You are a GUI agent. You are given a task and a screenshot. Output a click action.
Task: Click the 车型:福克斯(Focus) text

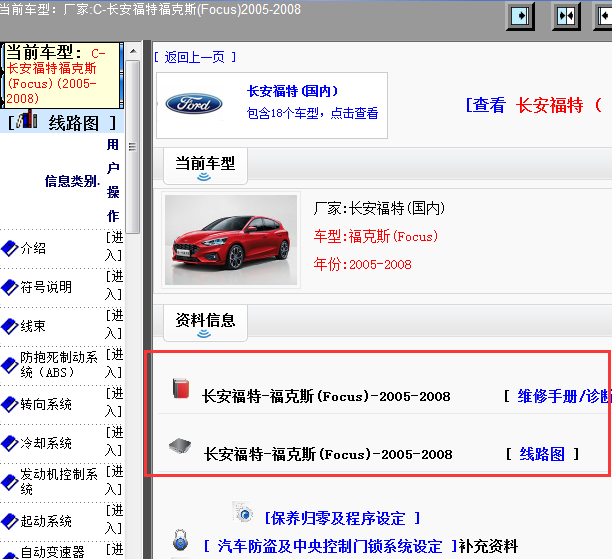click(x=376, y=236)
